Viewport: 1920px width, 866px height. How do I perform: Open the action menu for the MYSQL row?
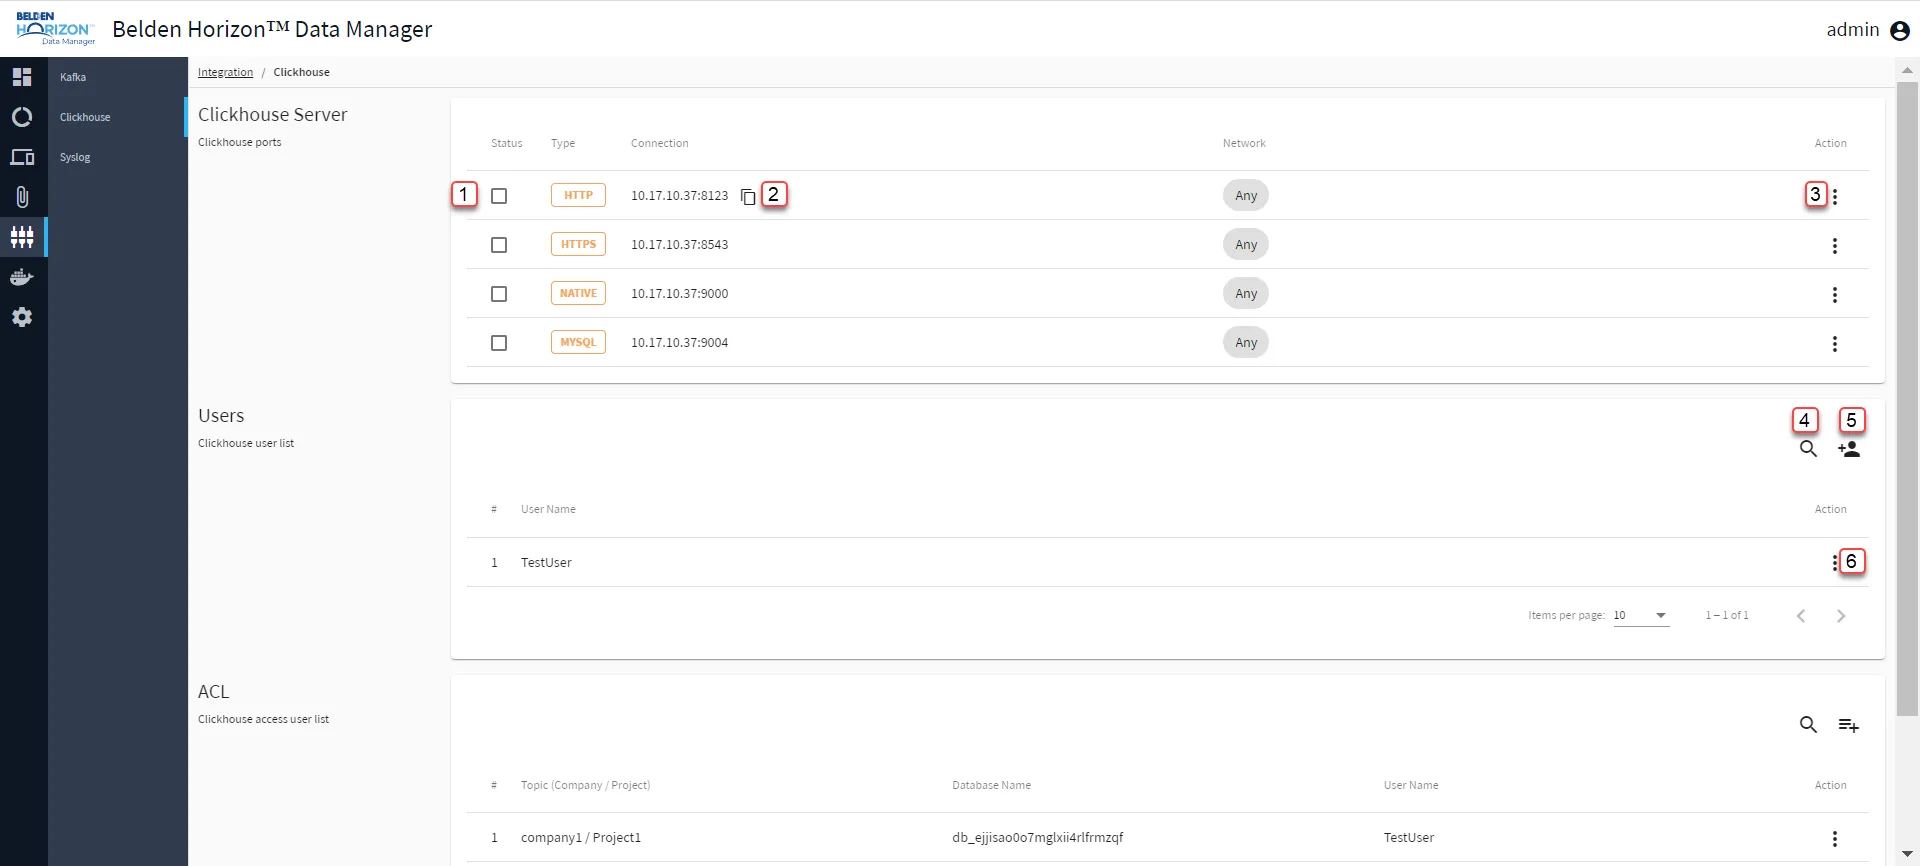1835,344
